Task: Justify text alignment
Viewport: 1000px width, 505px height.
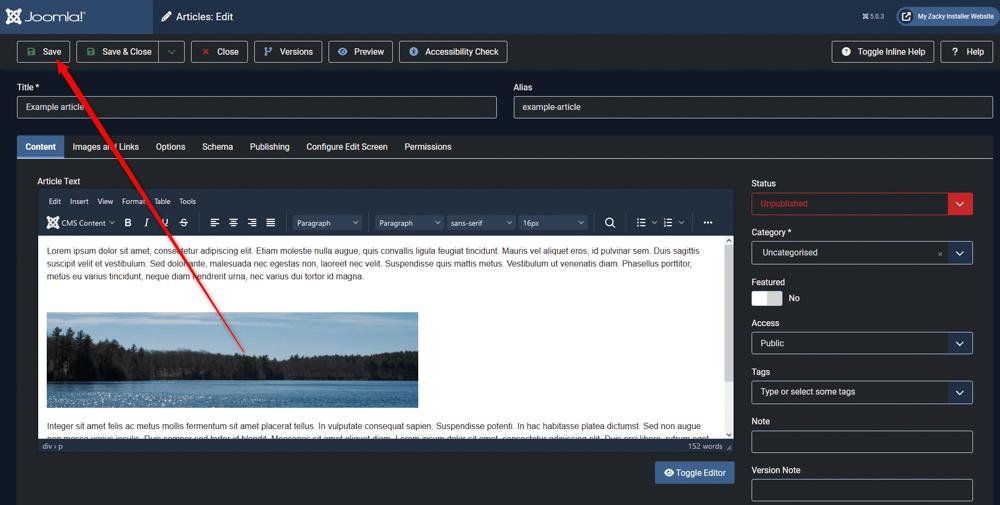Action: [x=270, y=223]
